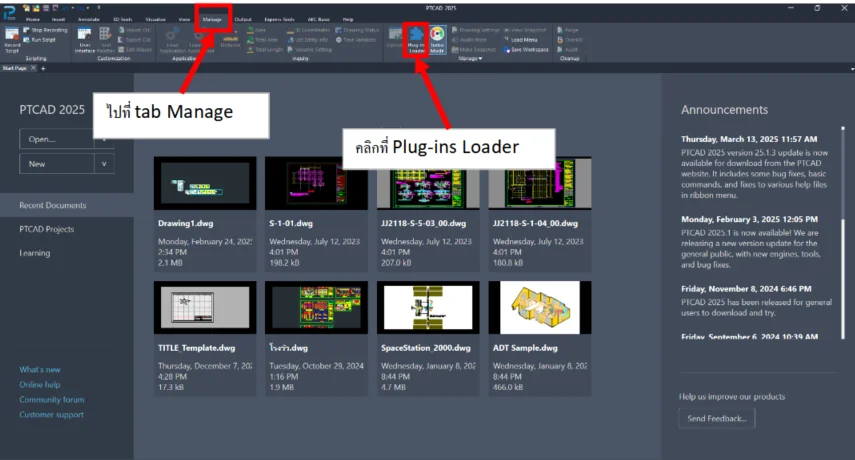
Task: Open the Help ribbon tab
Action: coord(348,19)
